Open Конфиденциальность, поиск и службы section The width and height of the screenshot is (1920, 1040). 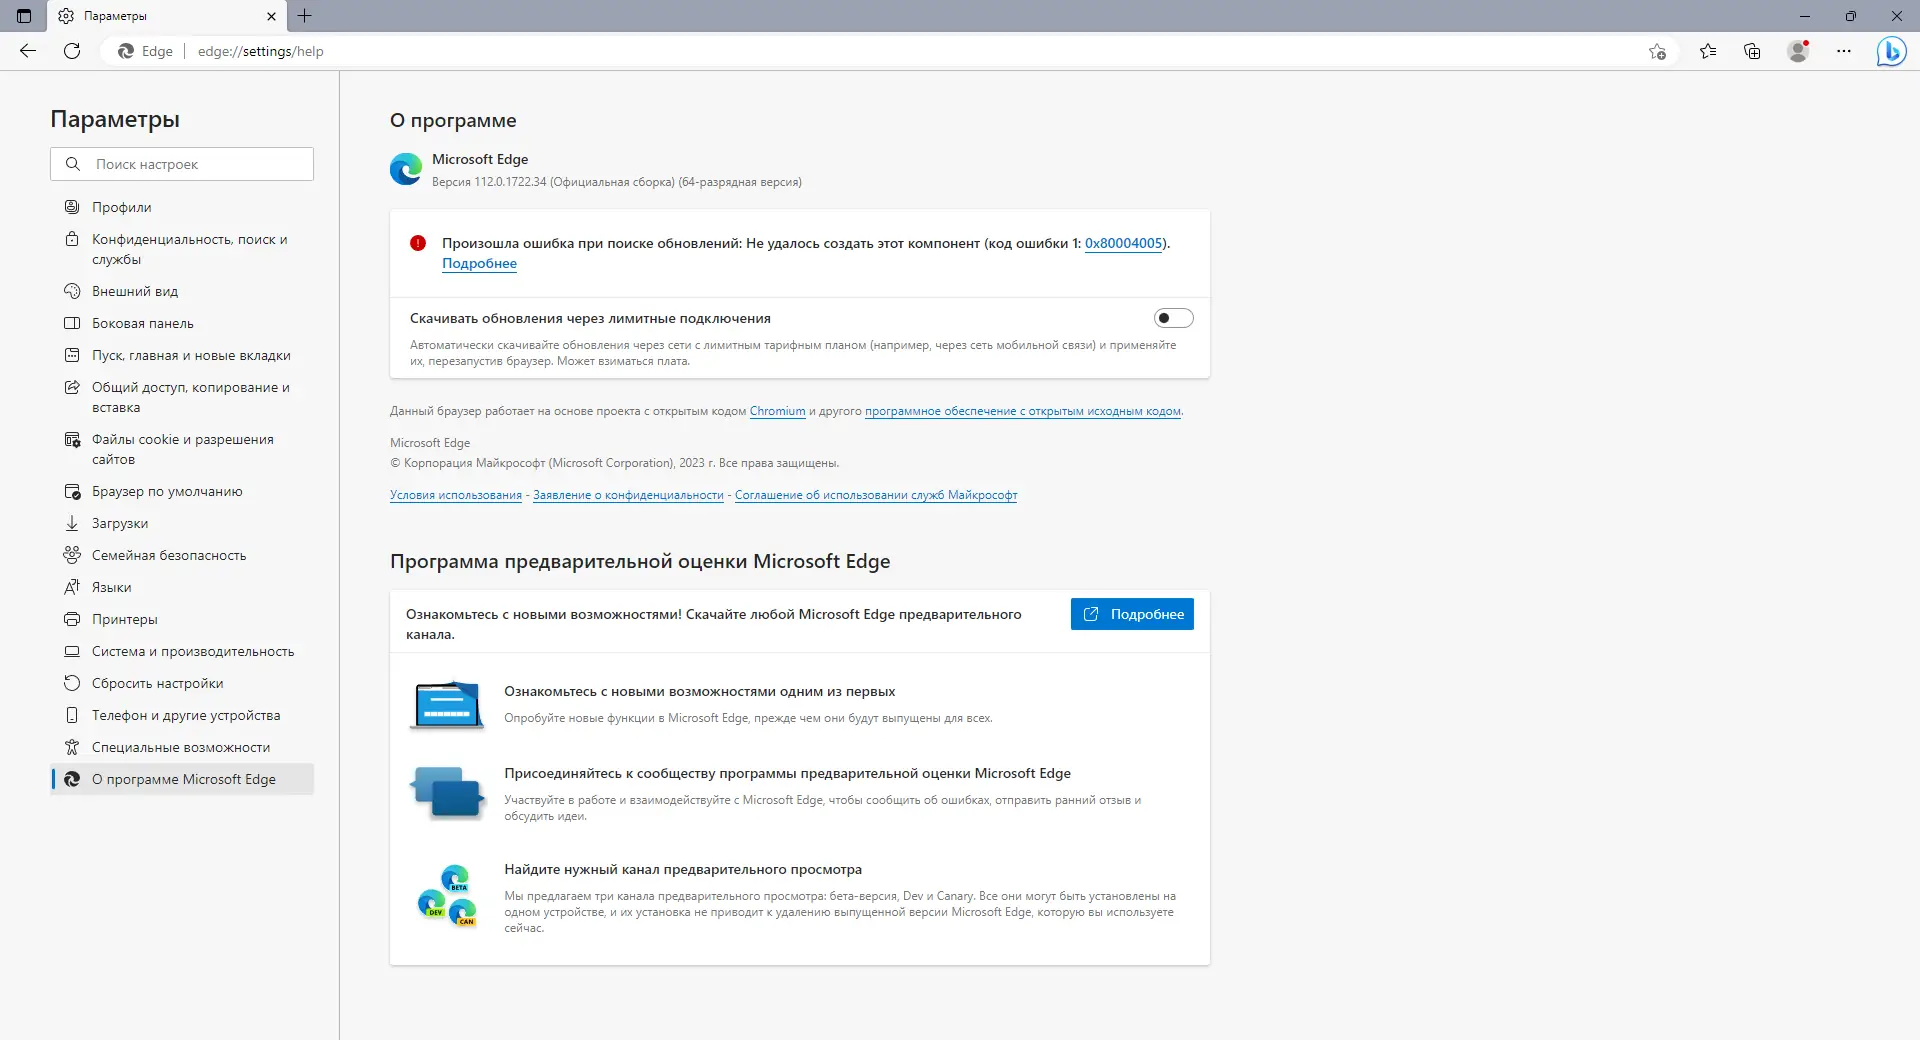pyautogui.click(x=182, y=249)
